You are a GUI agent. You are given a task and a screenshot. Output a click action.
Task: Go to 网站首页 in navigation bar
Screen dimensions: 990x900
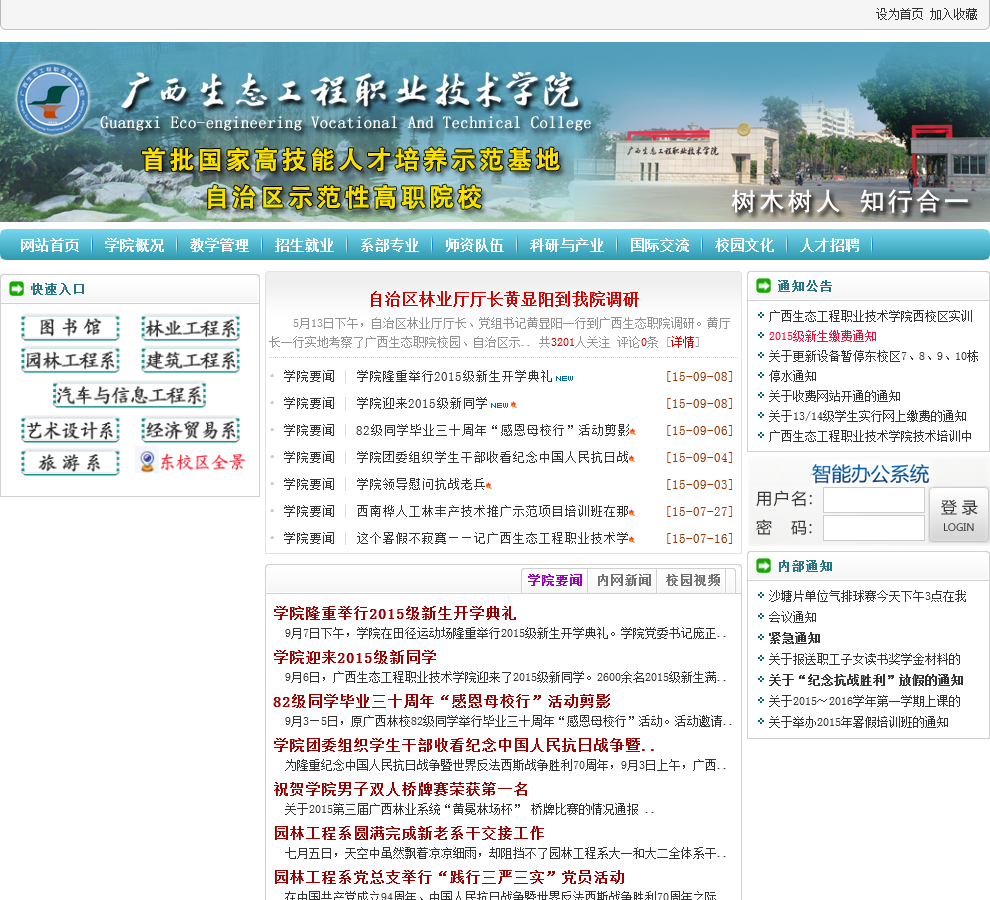(50, 245)
